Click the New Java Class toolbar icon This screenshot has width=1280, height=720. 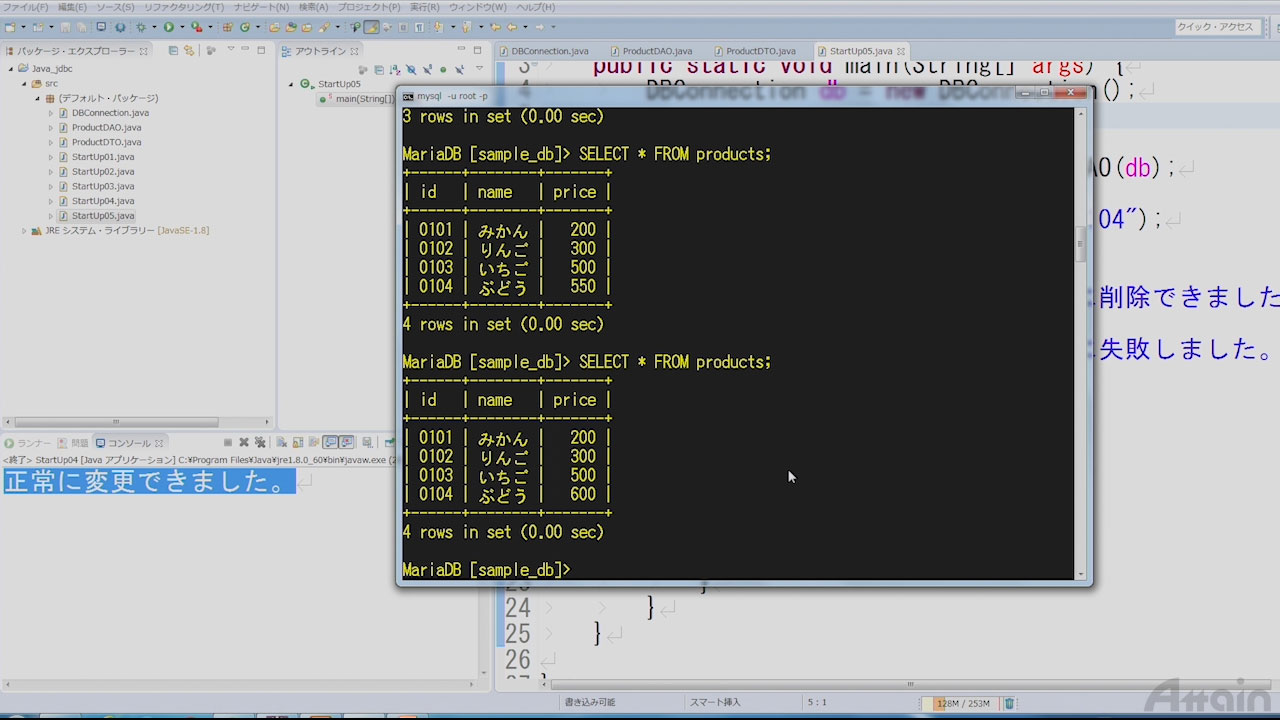(245, 27)
